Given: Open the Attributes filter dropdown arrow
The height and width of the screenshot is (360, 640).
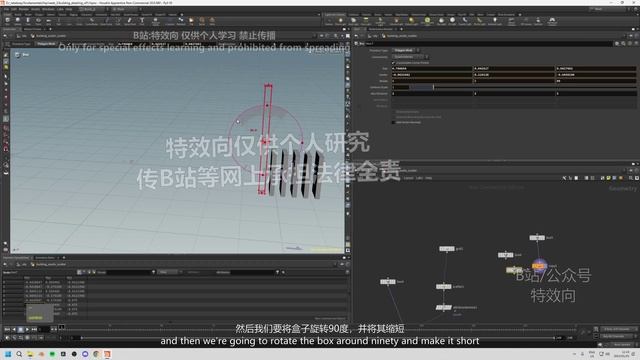Looking at the screenshot, I should tap(278, 272).
